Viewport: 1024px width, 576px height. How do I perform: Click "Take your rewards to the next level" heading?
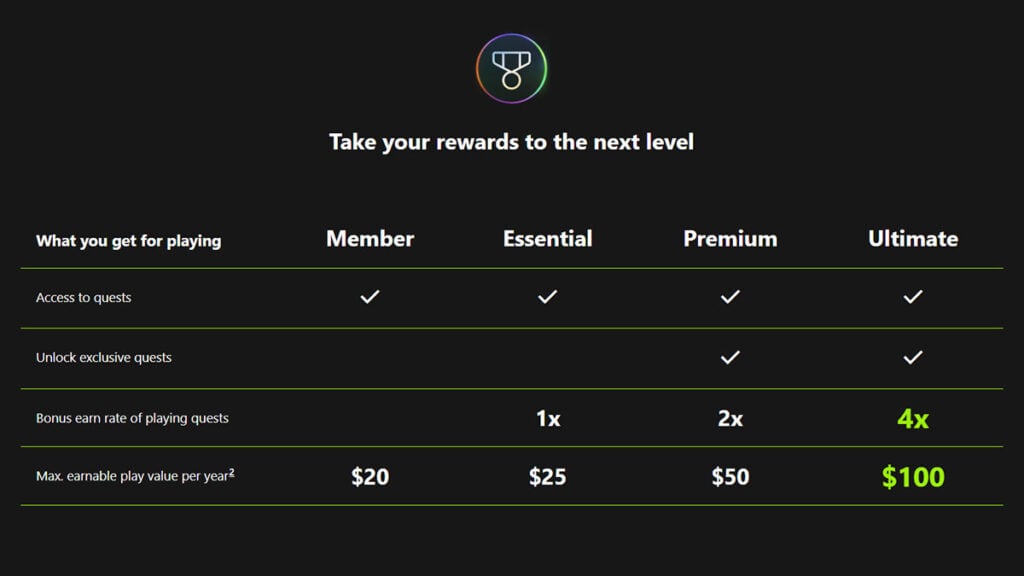511,142
